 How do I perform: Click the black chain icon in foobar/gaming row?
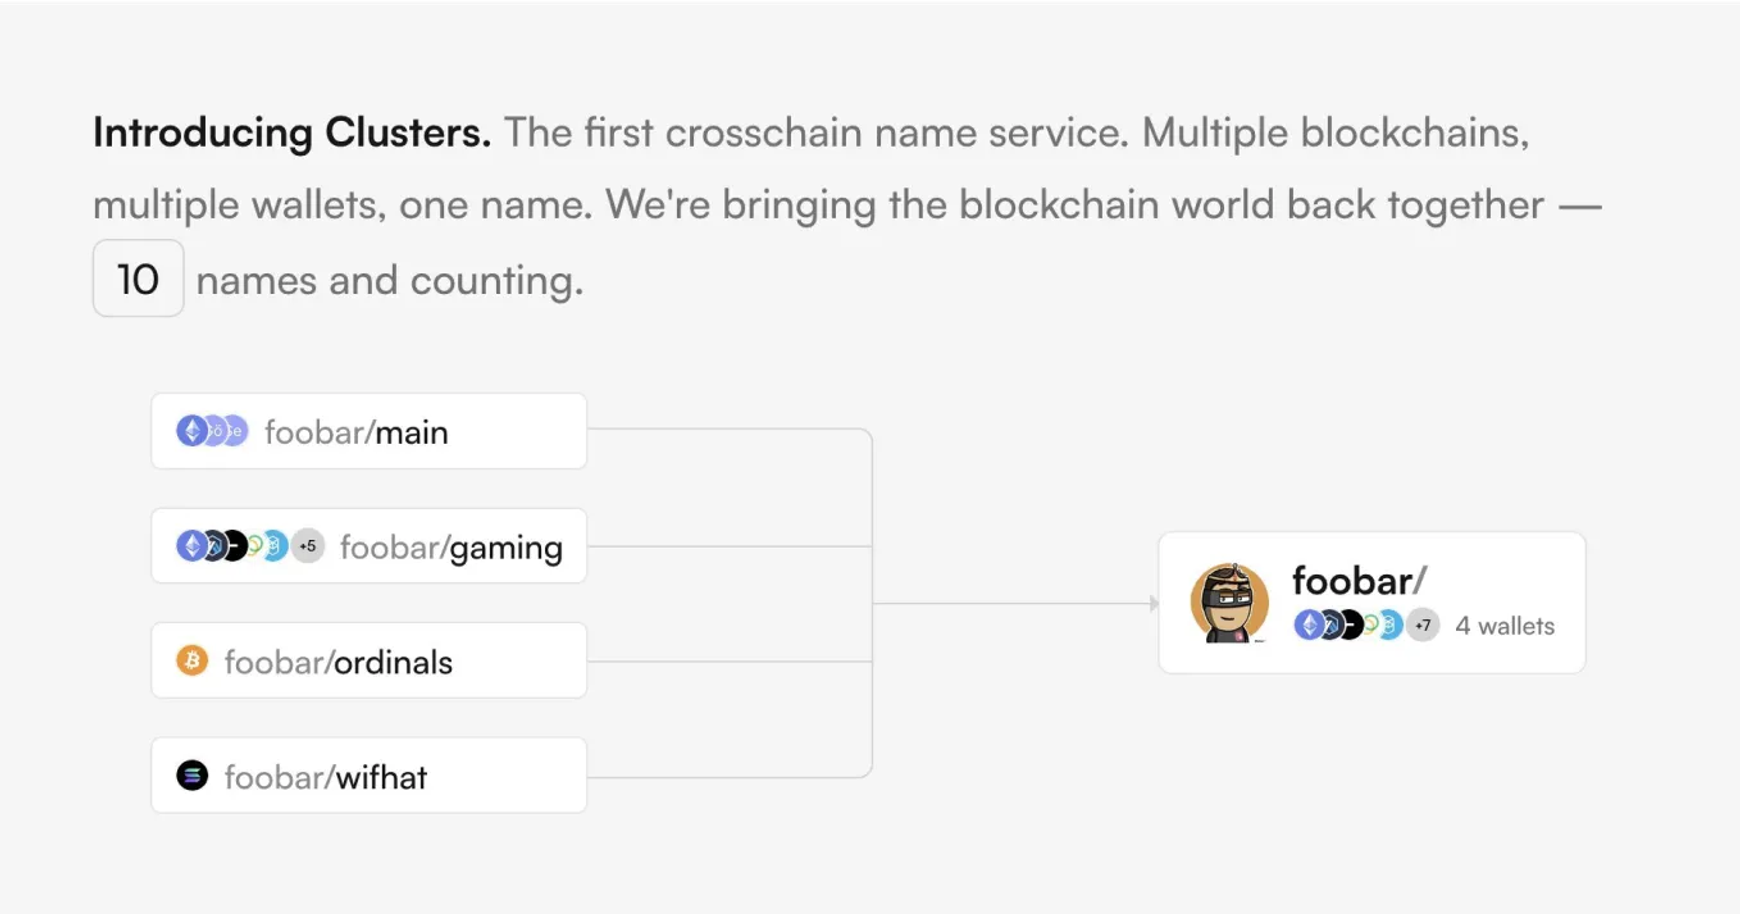click(x=236, y=546)
